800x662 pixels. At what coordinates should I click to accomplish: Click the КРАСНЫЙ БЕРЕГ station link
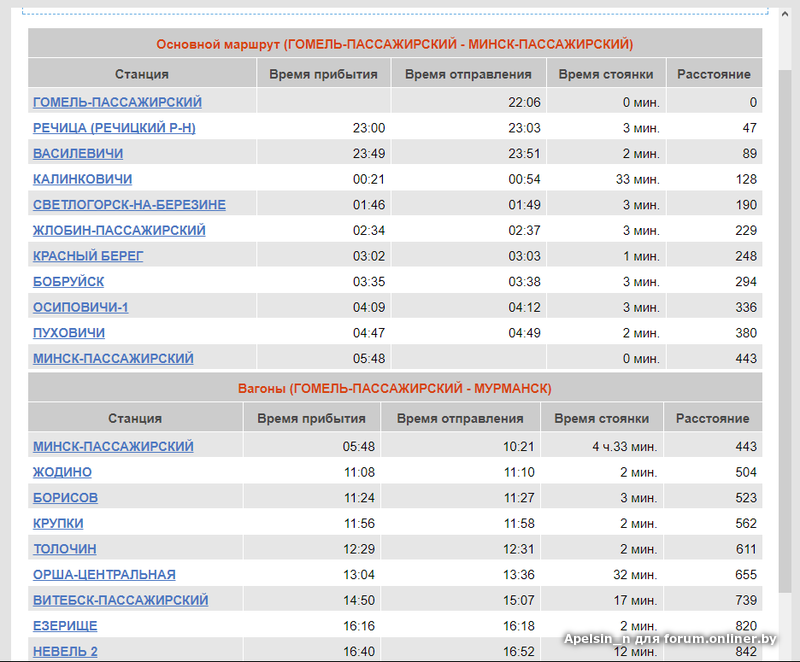88,256
